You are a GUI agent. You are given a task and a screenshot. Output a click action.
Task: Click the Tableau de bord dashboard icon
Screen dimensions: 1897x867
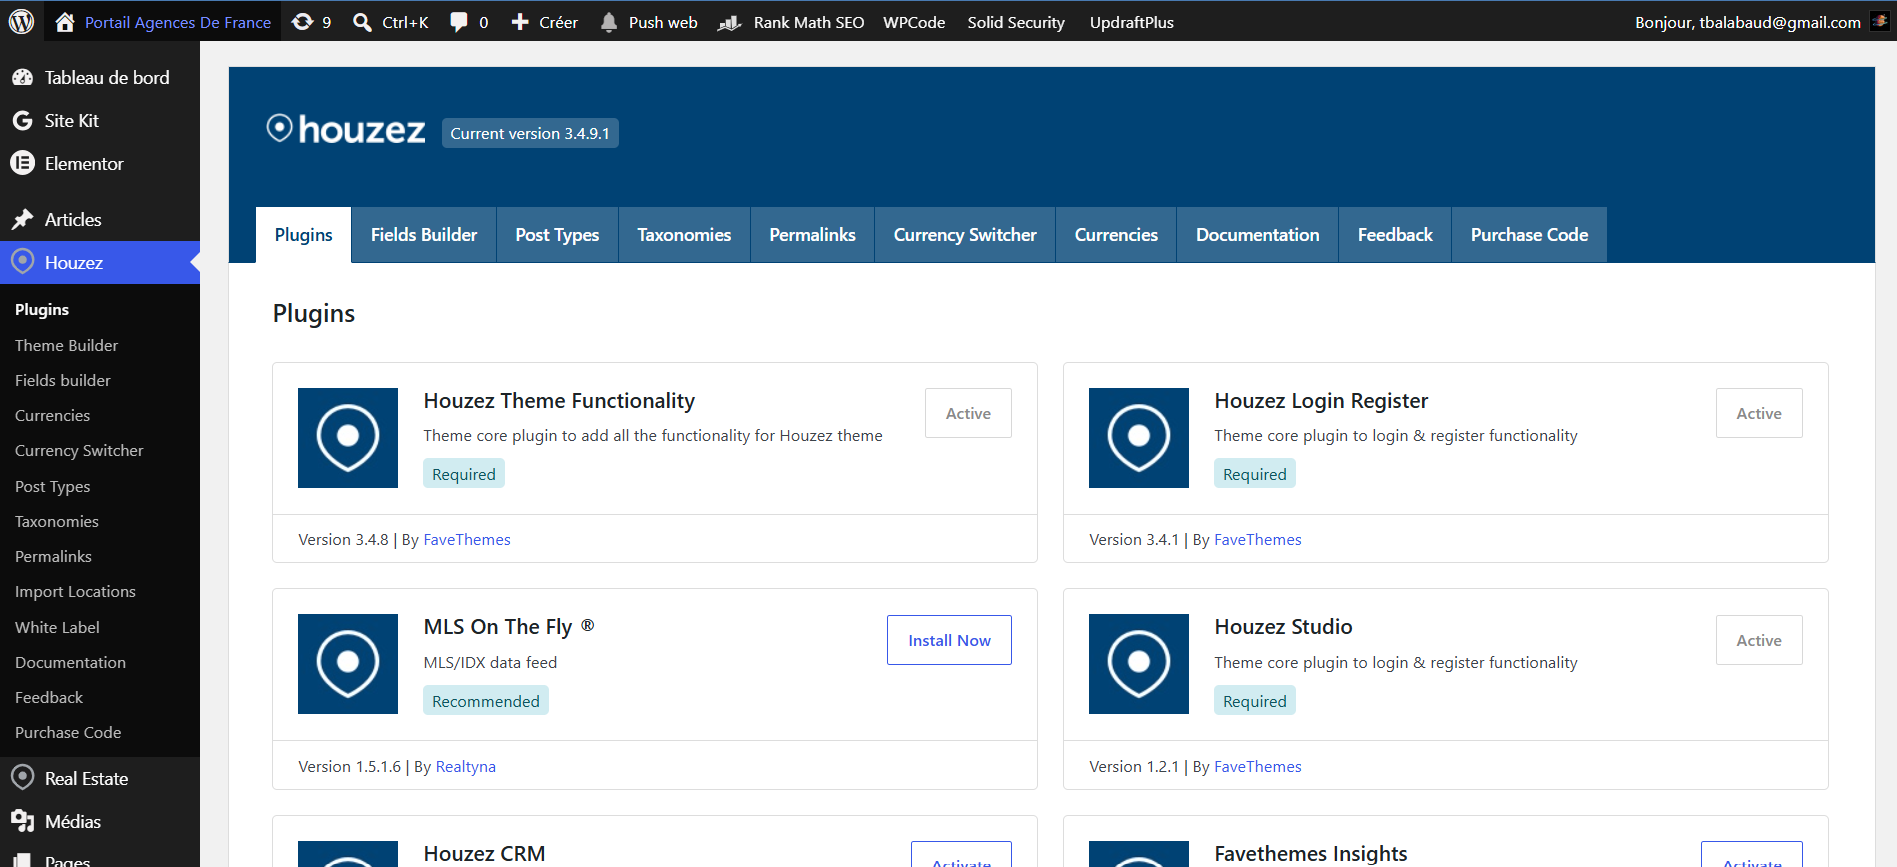coord(22,77)
